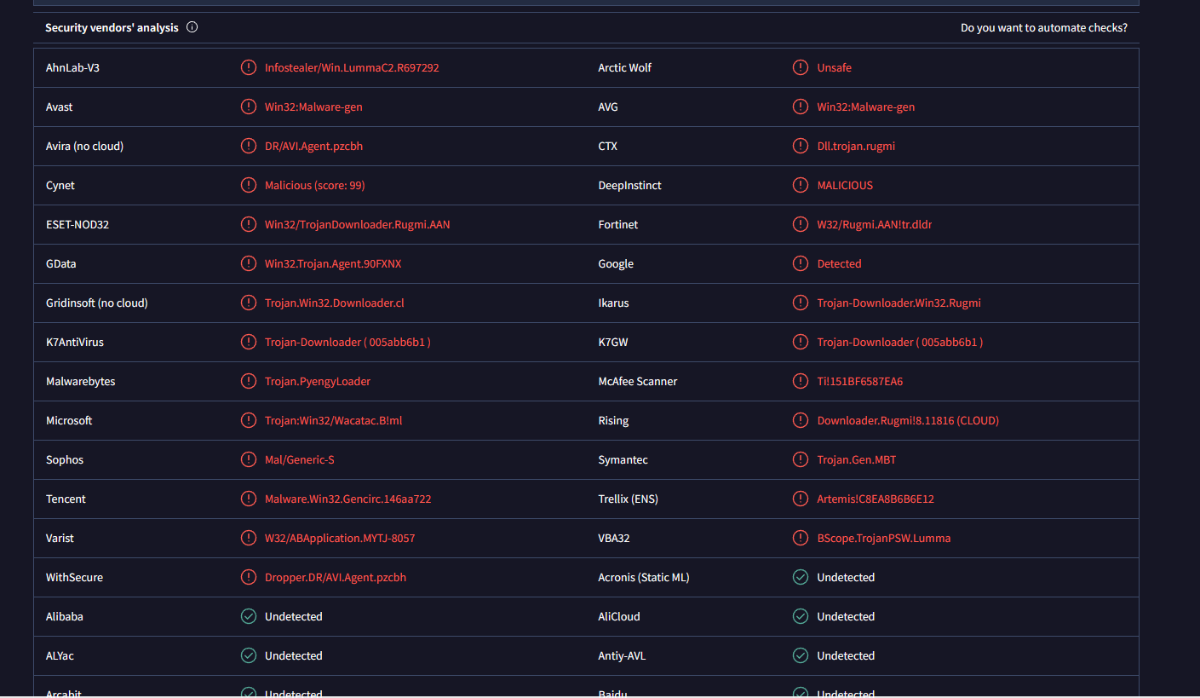The height and width of the screenshot is (698, 1200).
Task: Click ESET-NOD32 detection alert icon
Action: [x=249, y=225]
